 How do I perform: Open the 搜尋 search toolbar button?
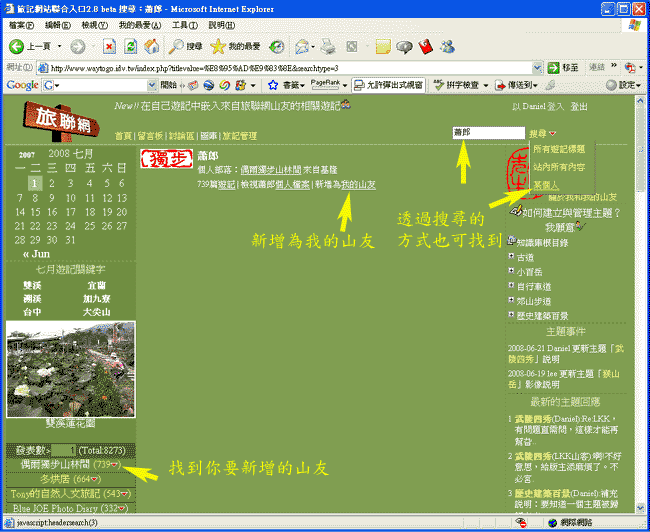coord(185,47)
